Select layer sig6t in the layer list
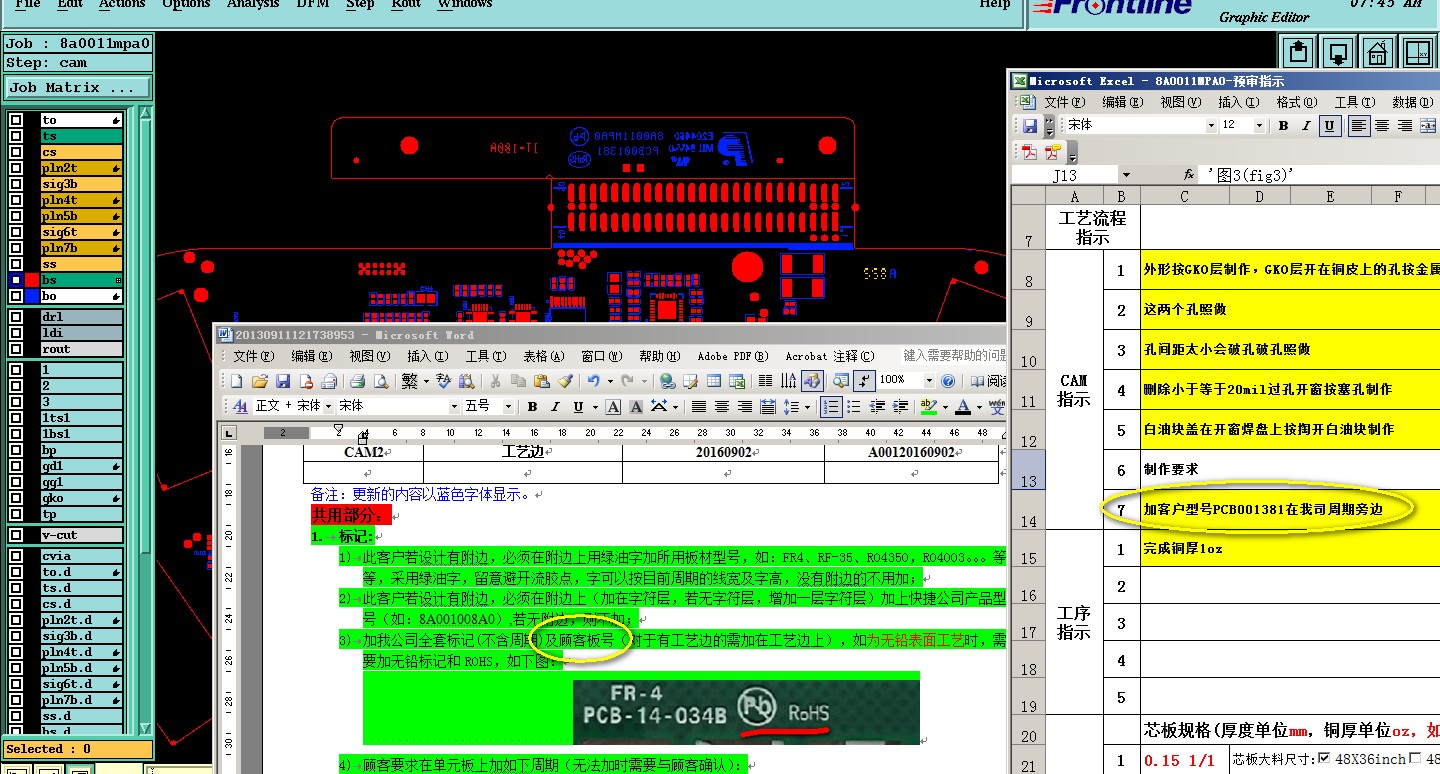The image size is (1440, 774). point(81,232)
